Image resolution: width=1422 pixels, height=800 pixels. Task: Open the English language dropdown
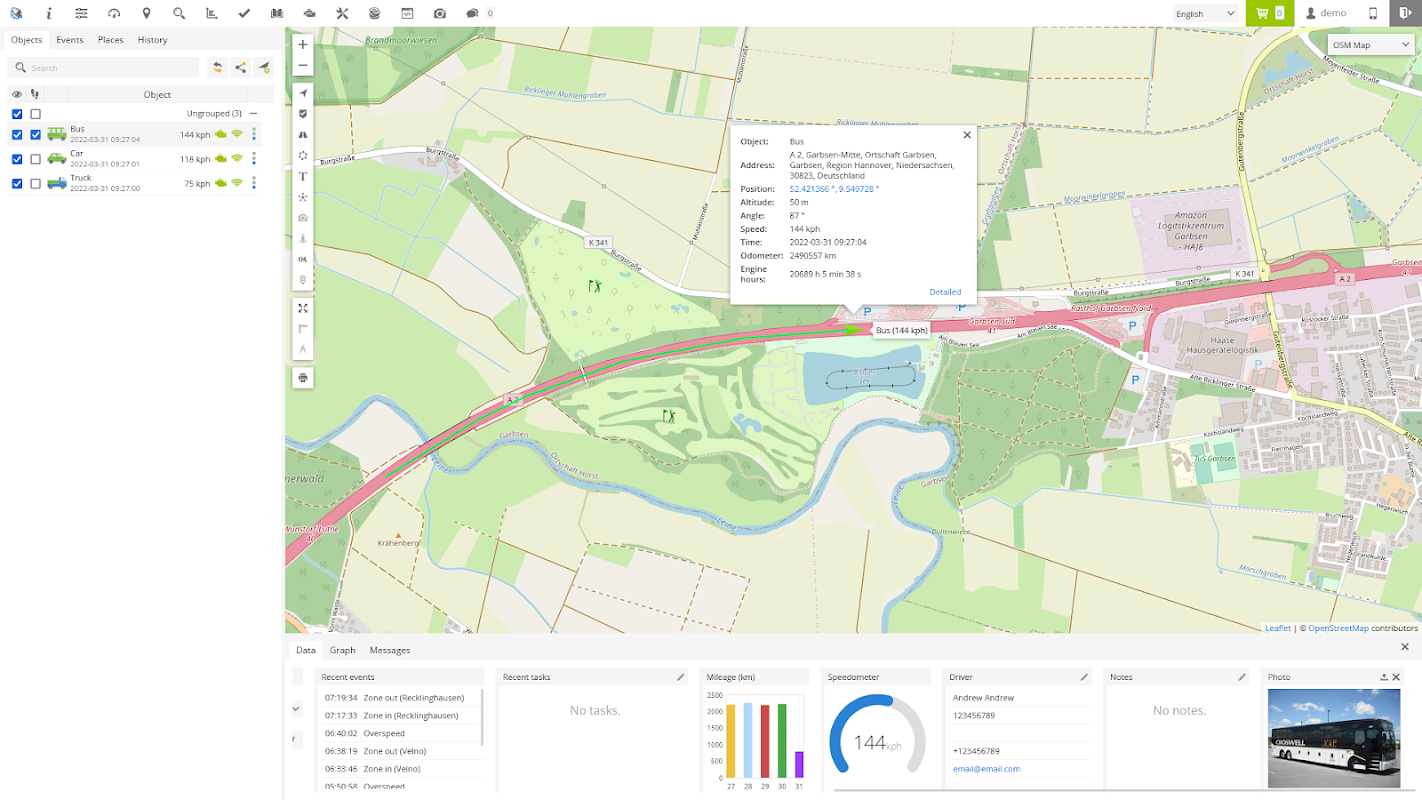point(1206,13)
